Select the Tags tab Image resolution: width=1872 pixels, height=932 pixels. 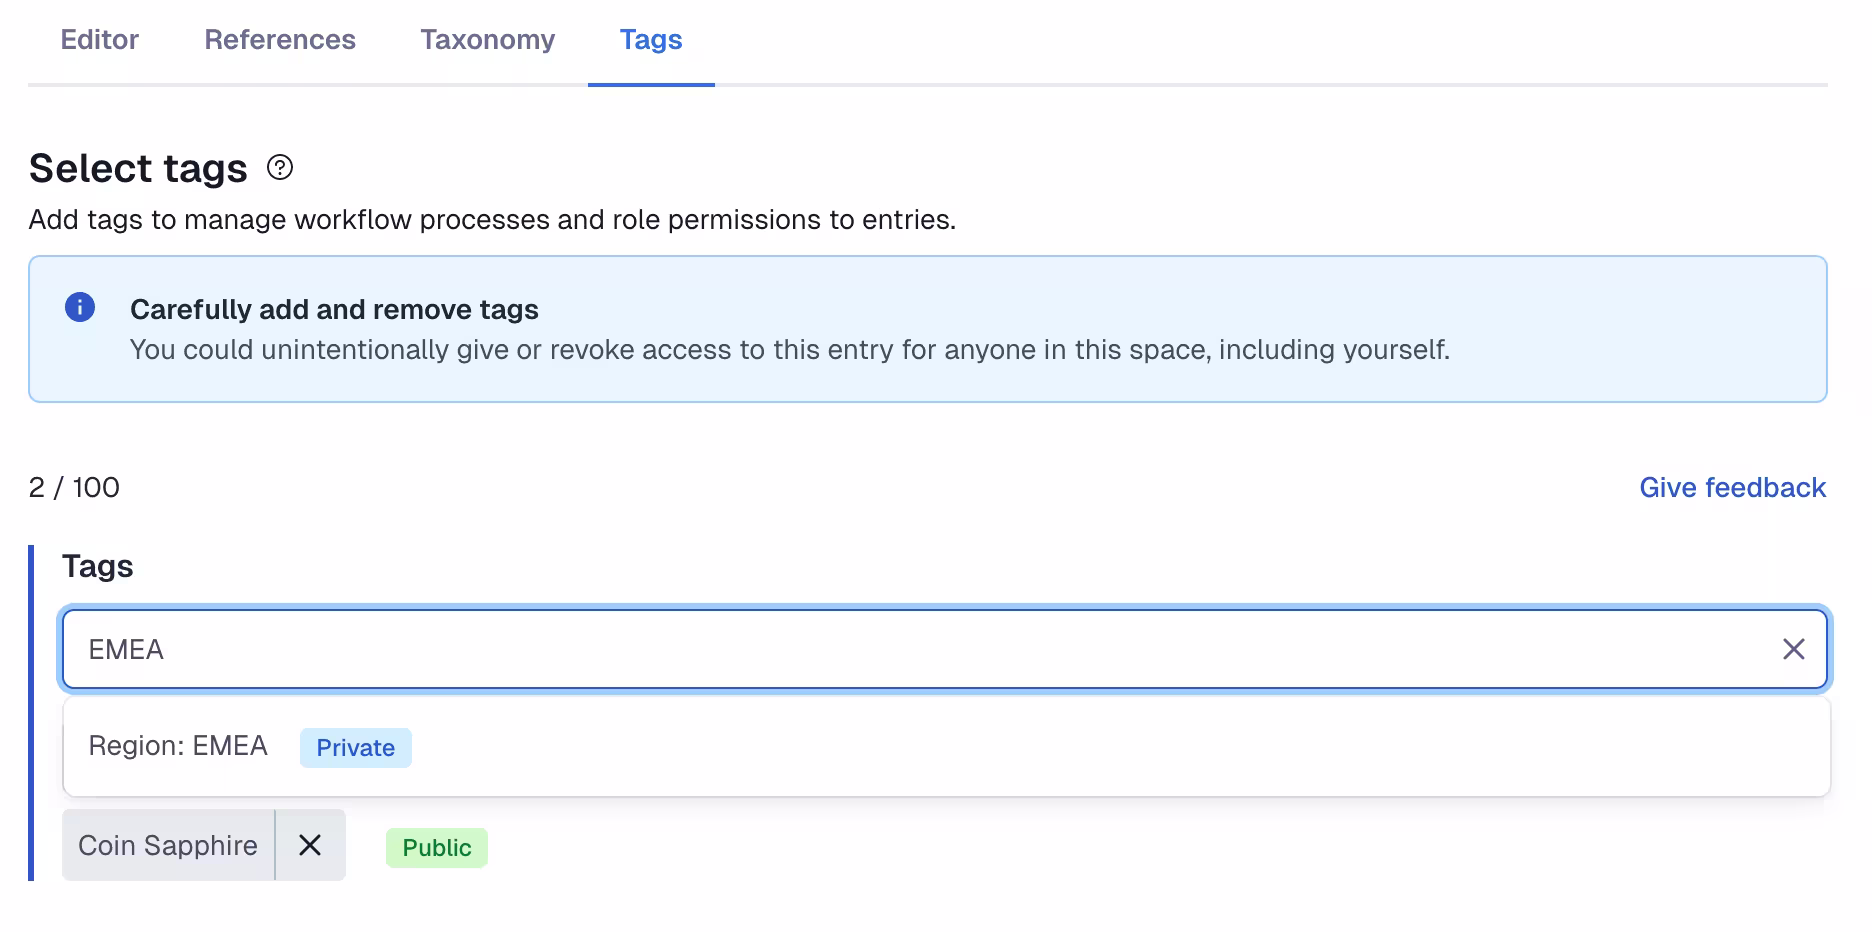[x=651, y=40]
